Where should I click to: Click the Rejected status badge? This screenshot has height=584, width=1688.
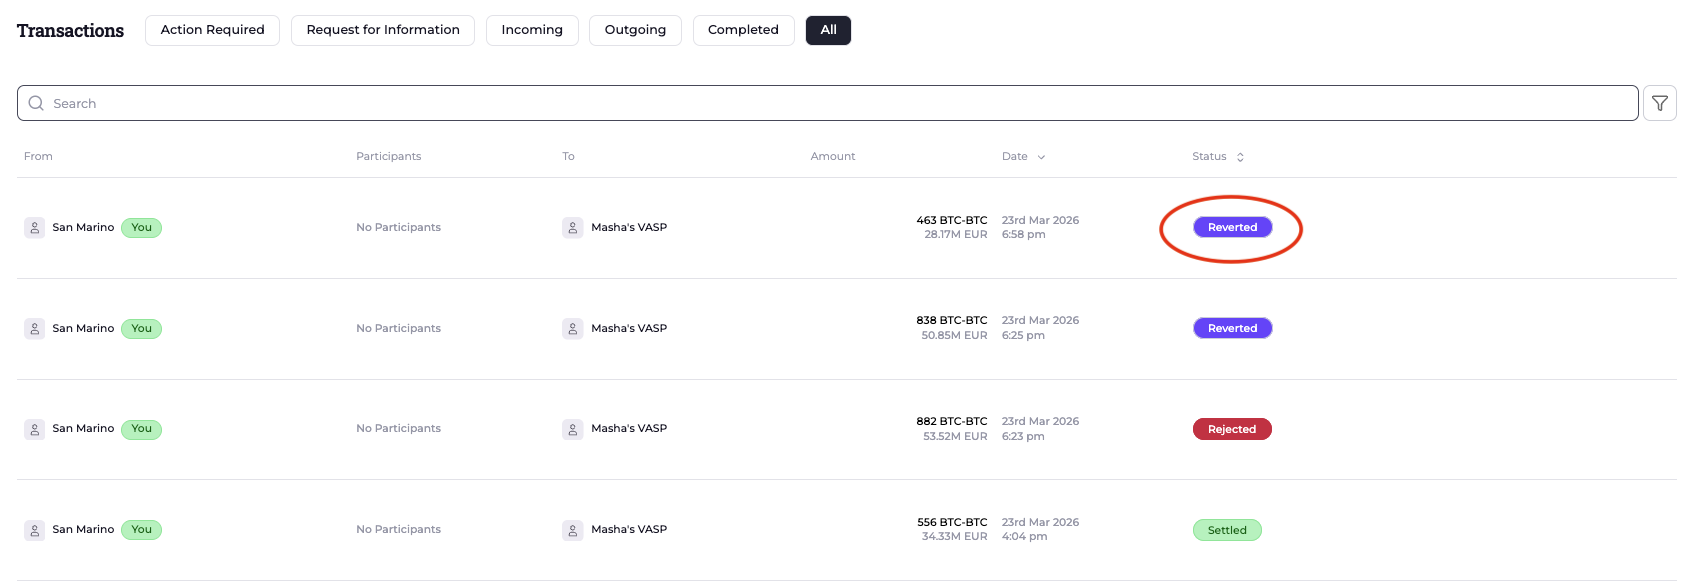tap(1232, 429)
